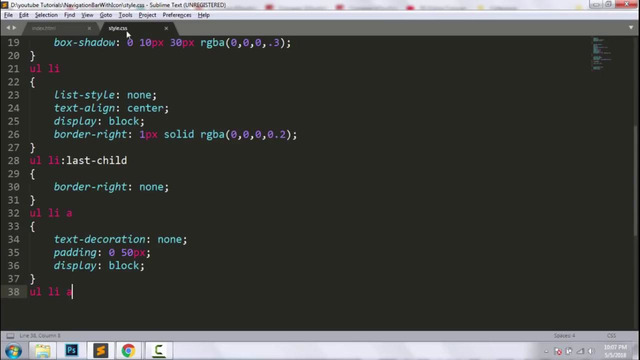Open the CSS syntax selector
This screenshot has width=640, height=360.
(x=611, y=336)
